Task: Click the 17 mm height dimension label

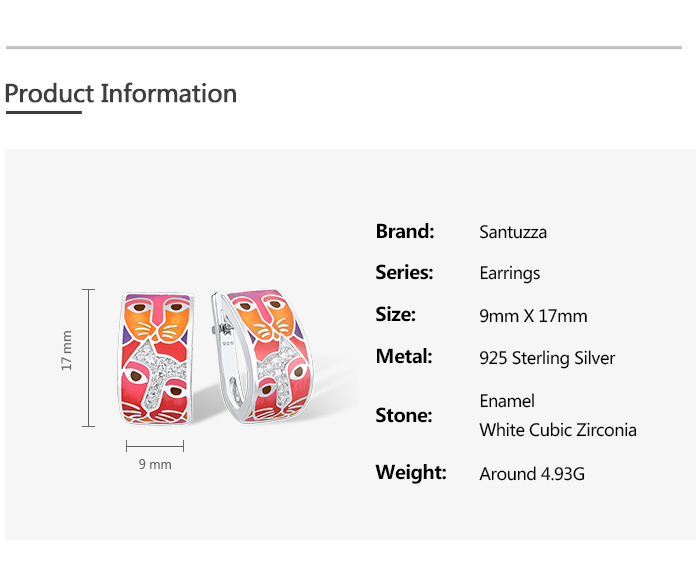Action: tap(68, 351)
